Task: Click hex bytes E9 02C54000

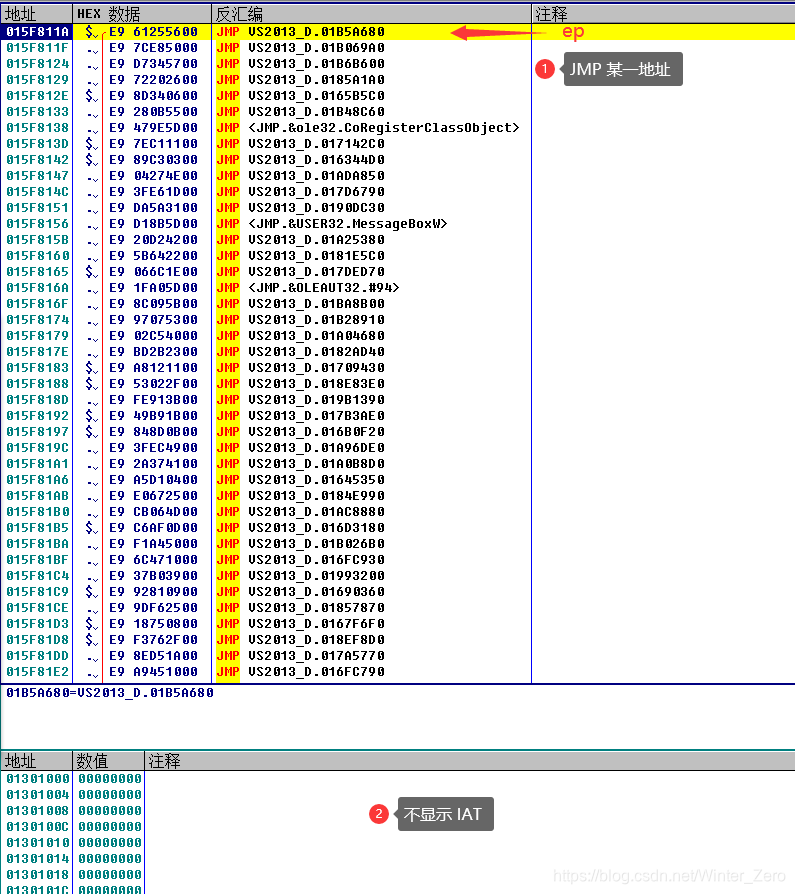Action: point(153,335)
